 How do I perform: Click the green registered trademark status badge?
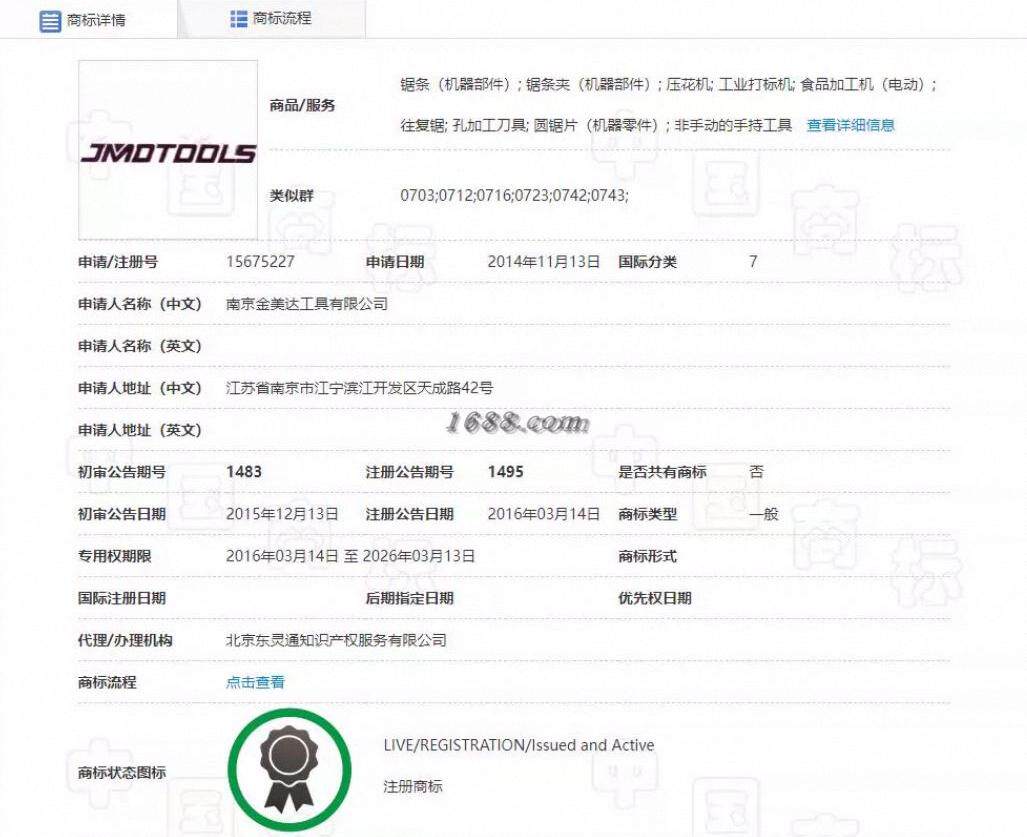(x=289, y=770)
